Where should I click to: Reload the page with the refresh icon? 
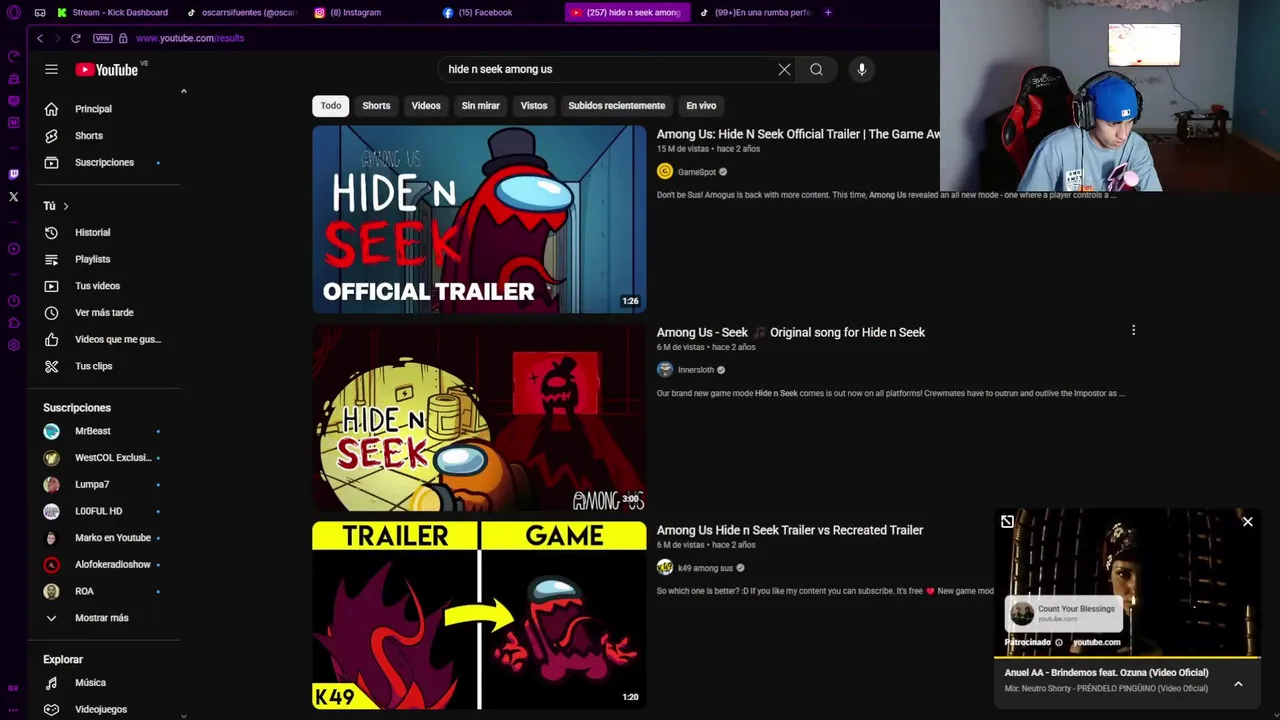(75, 38)
